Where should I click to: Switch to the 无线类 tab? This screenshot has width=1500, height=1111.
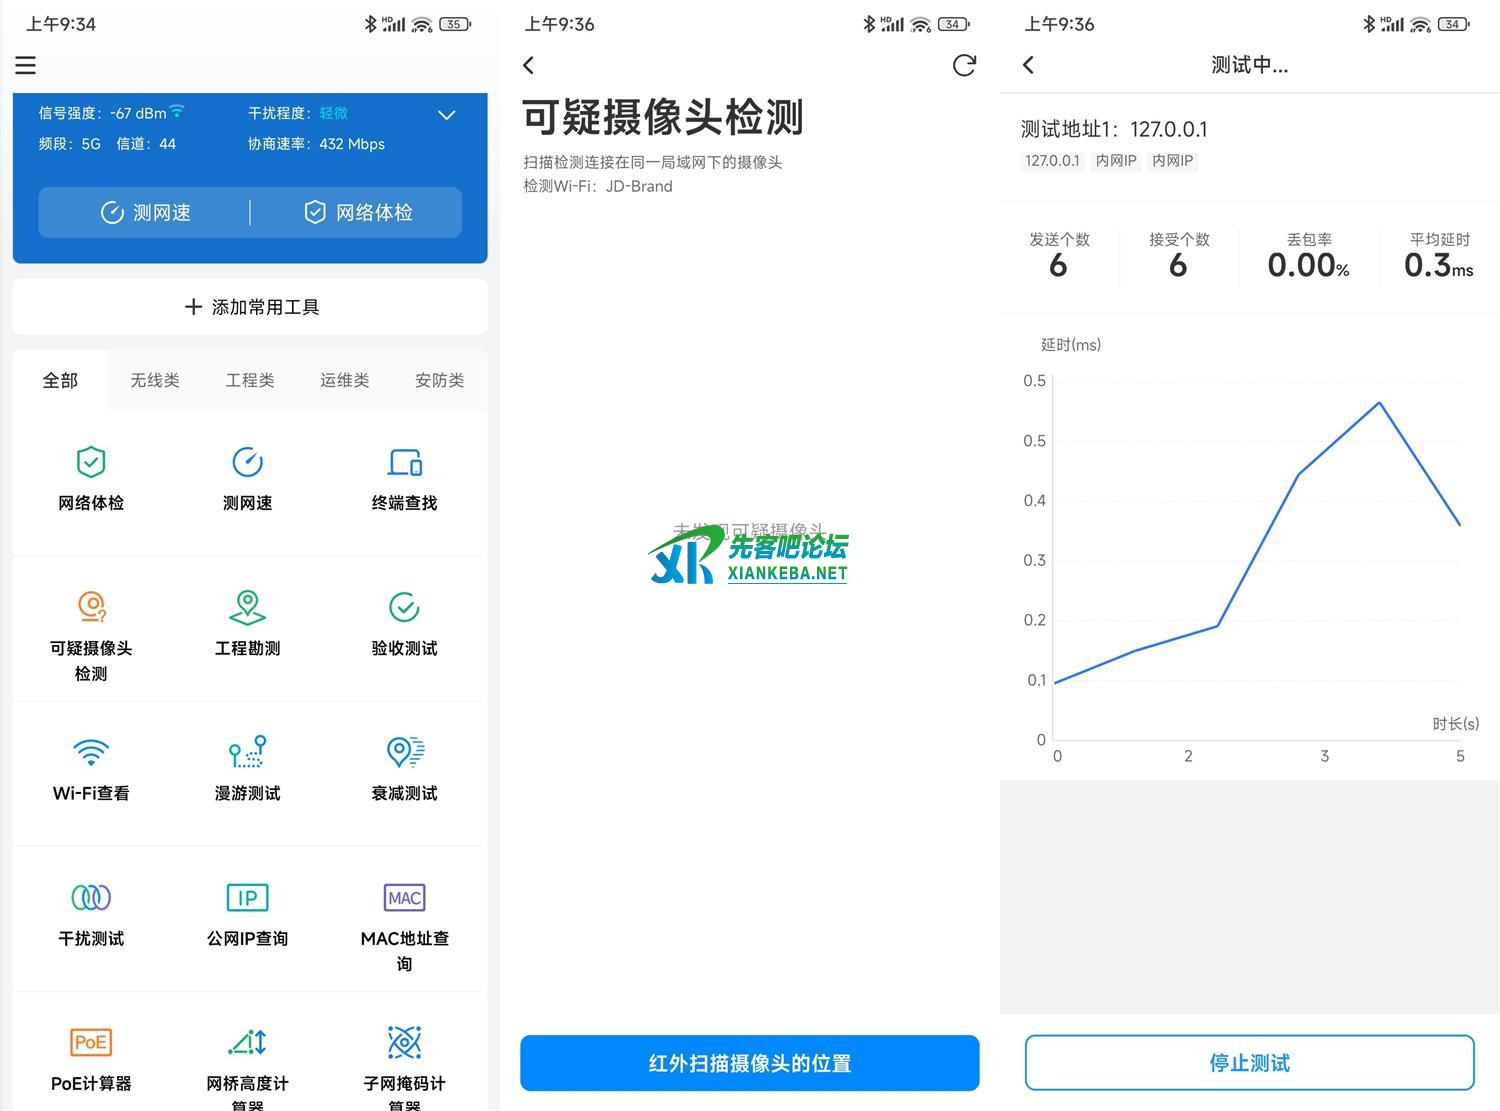(x=155, y=380)
